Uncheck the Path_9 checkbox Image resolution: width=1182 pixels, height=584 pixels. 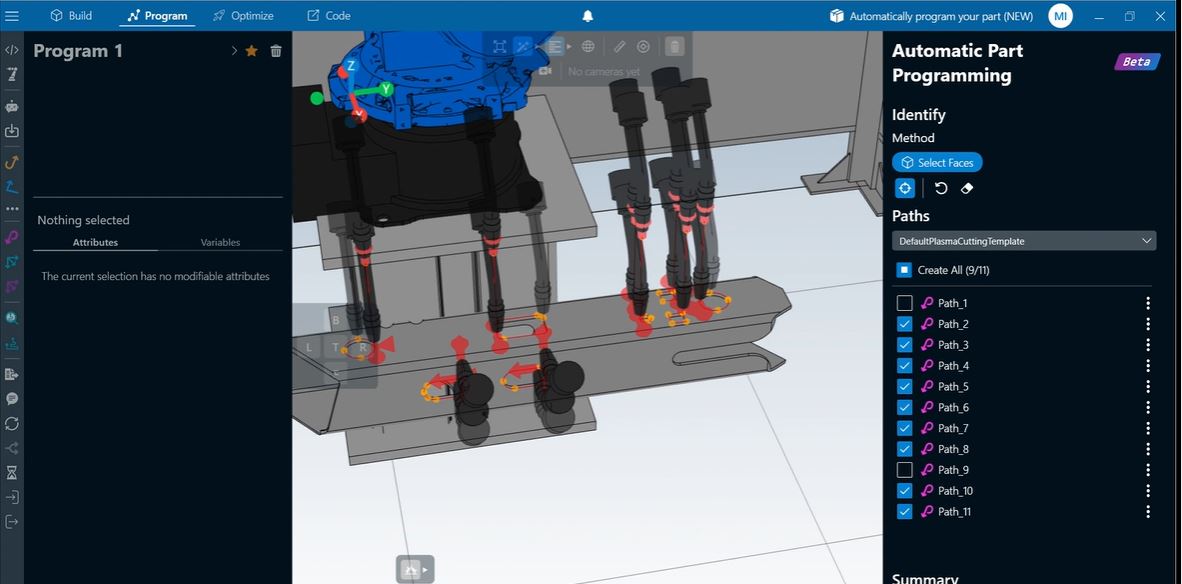tap(904, 469)
